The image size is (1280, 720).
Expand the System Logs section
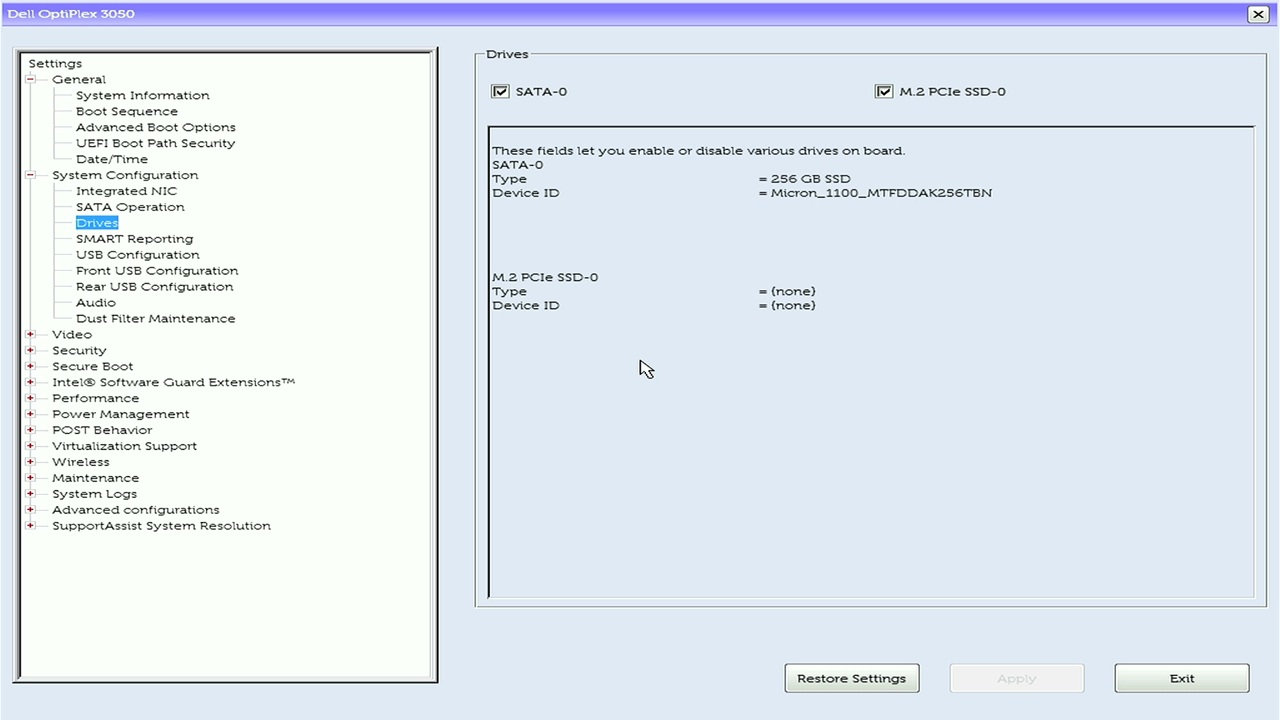tap(30, 494)
